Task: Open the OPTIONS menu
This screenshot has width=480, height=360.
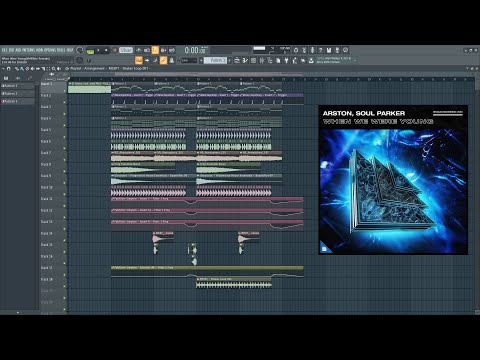Action: [x=50, y=50]
